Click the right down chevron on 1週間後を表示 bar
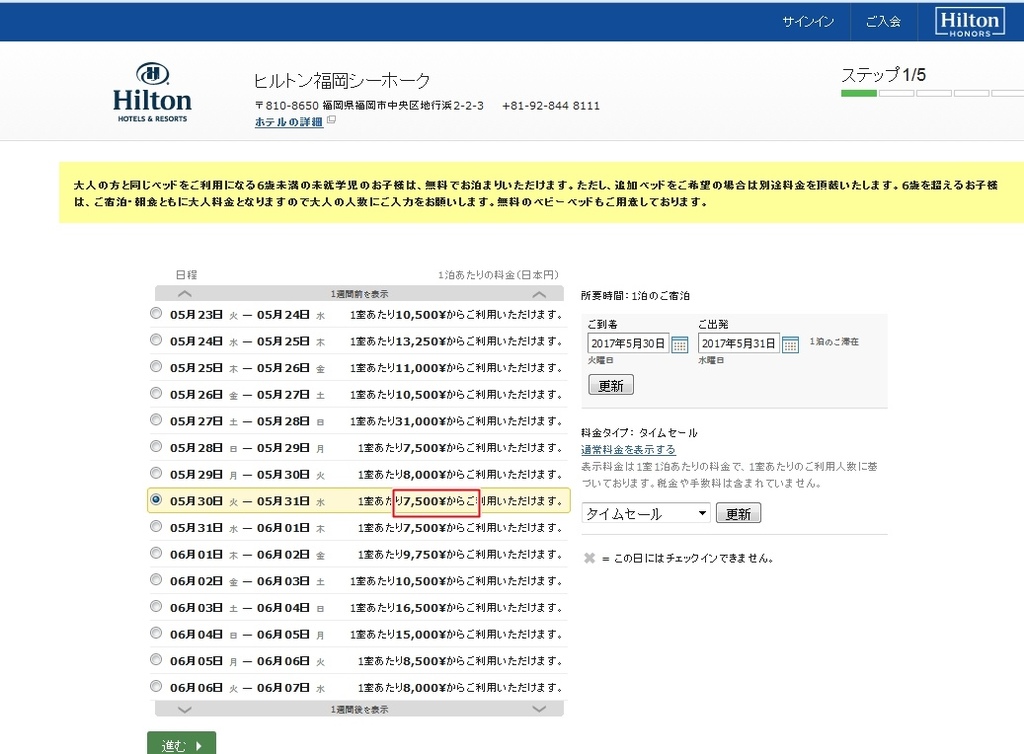 coord(539,709)
